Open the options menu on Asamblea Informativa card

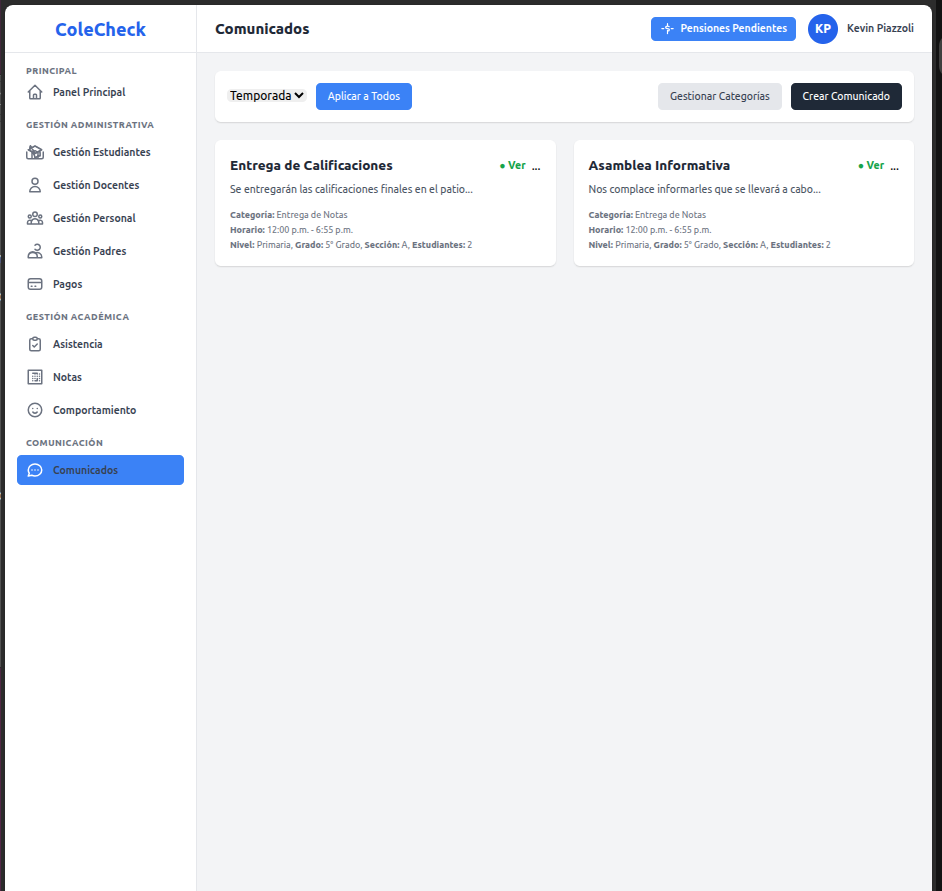[x=895, y=167]
